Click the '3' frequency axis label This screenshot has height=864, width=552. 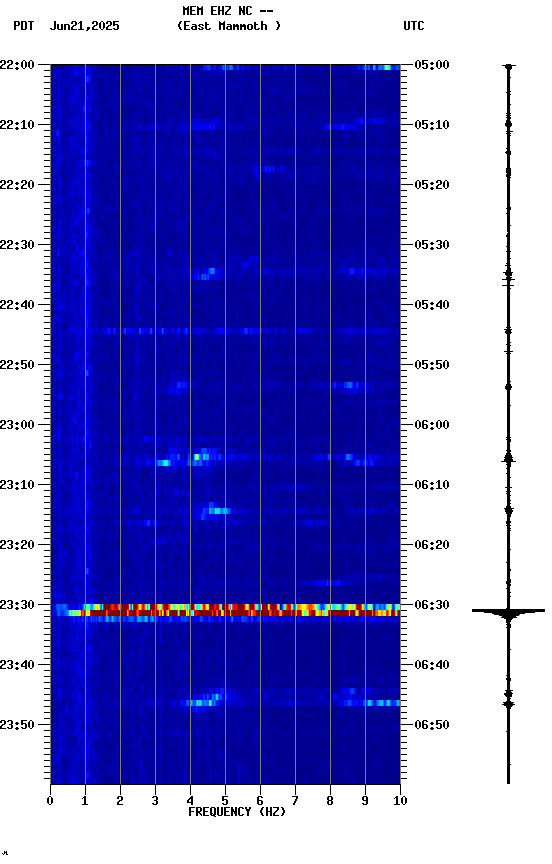tap(155, 801)
